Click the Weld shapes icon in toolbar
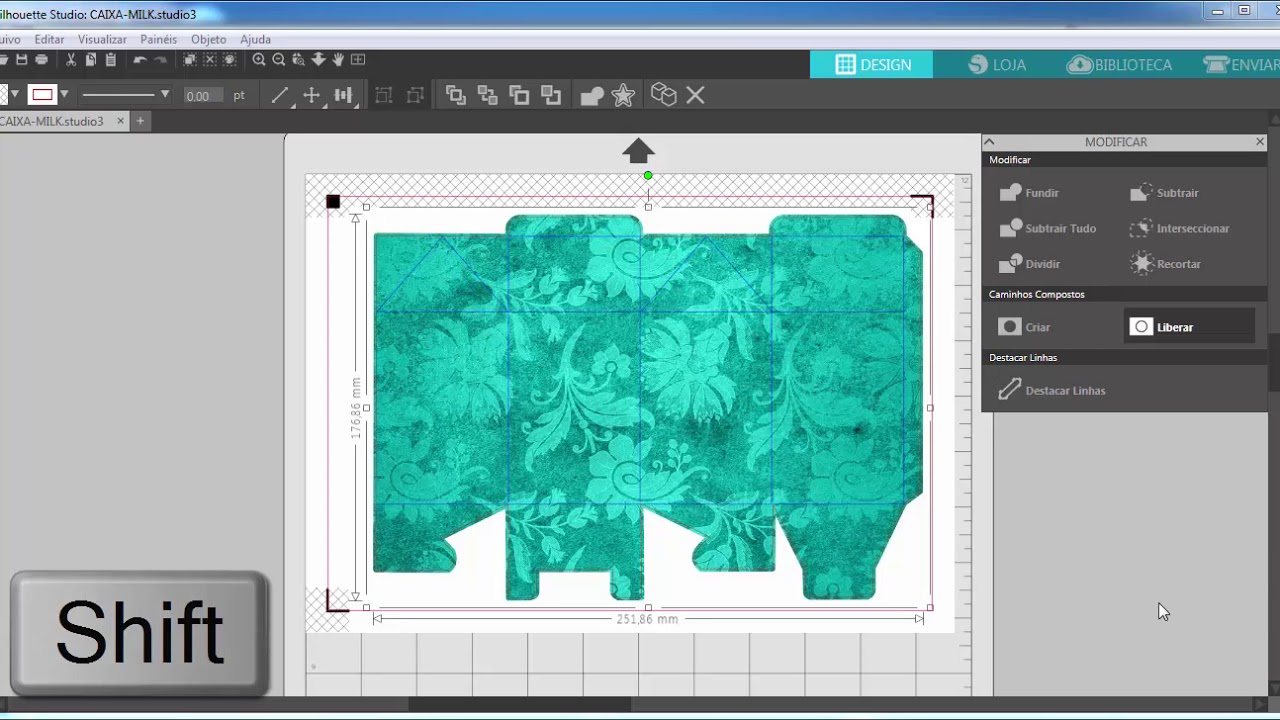 coord(591,95)
